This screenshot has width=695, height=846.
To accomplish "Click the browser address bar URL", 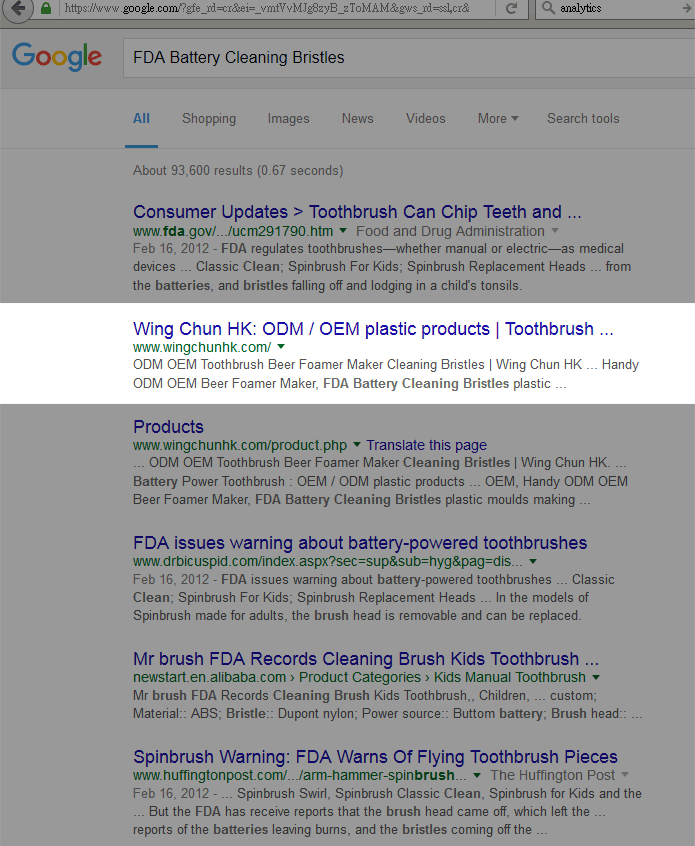I will 268,8.
